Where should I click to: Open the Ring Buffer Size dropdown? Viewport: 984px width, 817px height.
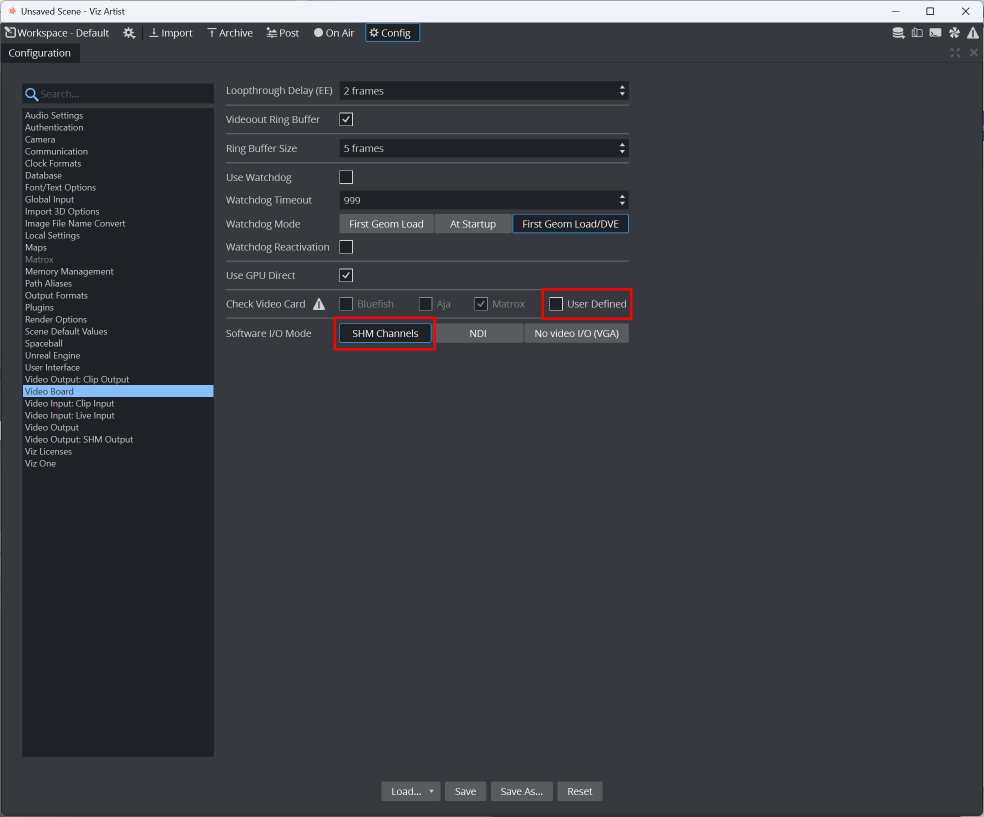tap(484, 148)
